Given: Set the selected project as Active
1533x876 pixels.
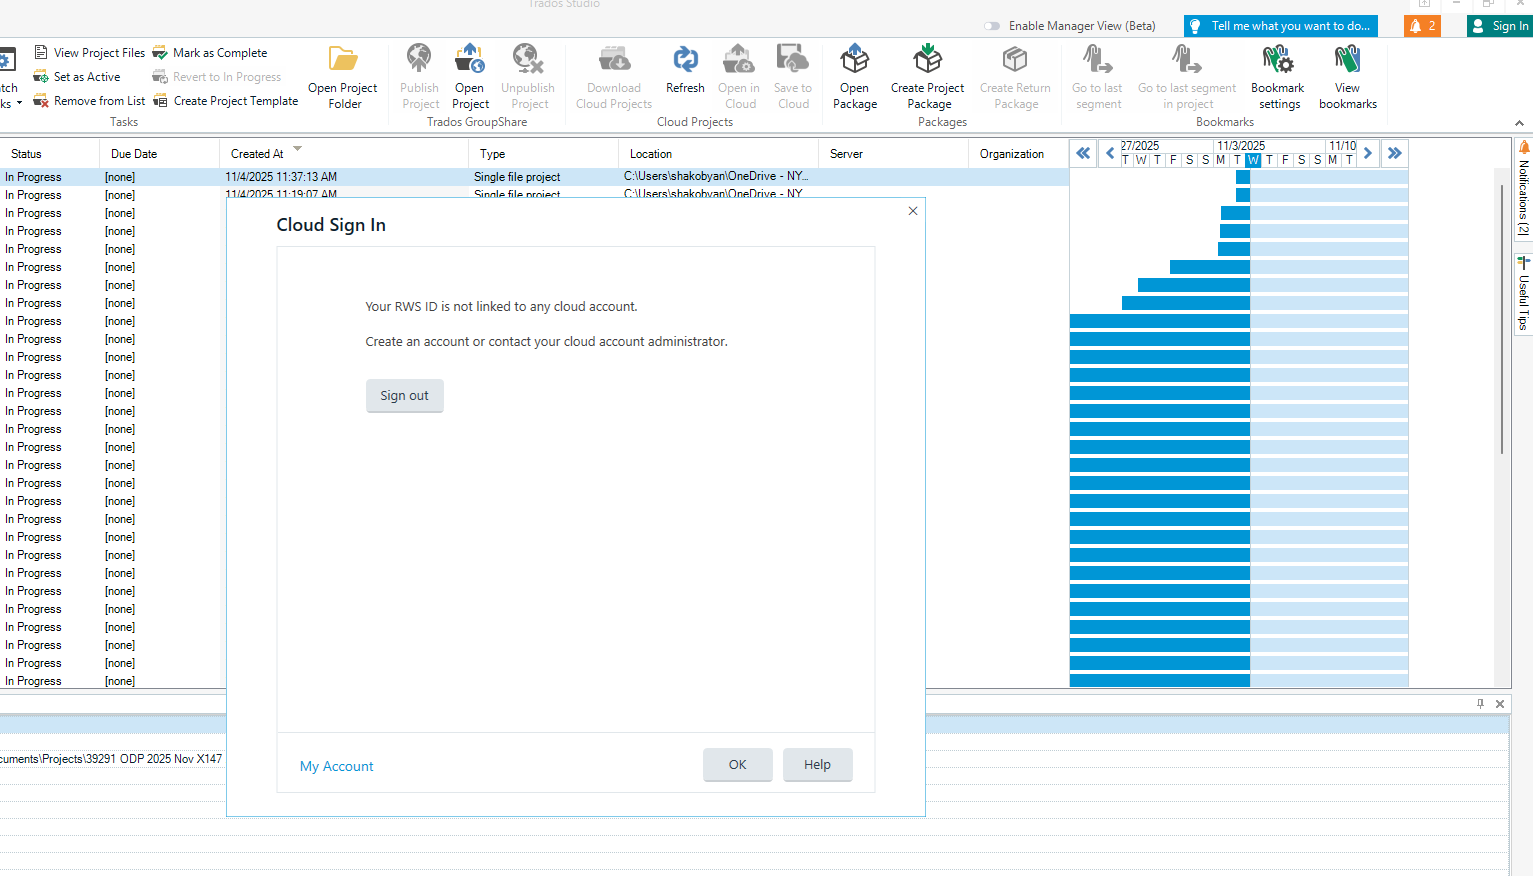Looking at the screenshot, I should tap(78, 76).
